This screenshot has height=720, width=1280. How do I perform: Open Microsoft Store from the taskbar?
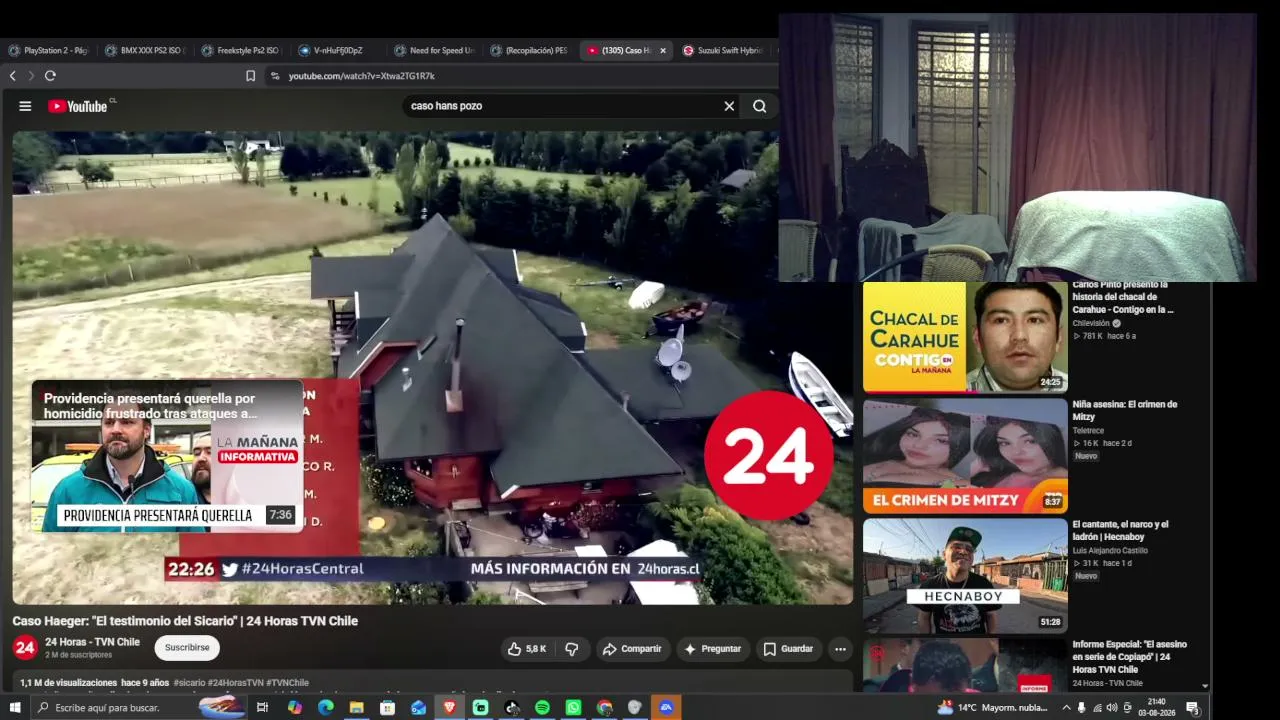click(x=387, y=708)
